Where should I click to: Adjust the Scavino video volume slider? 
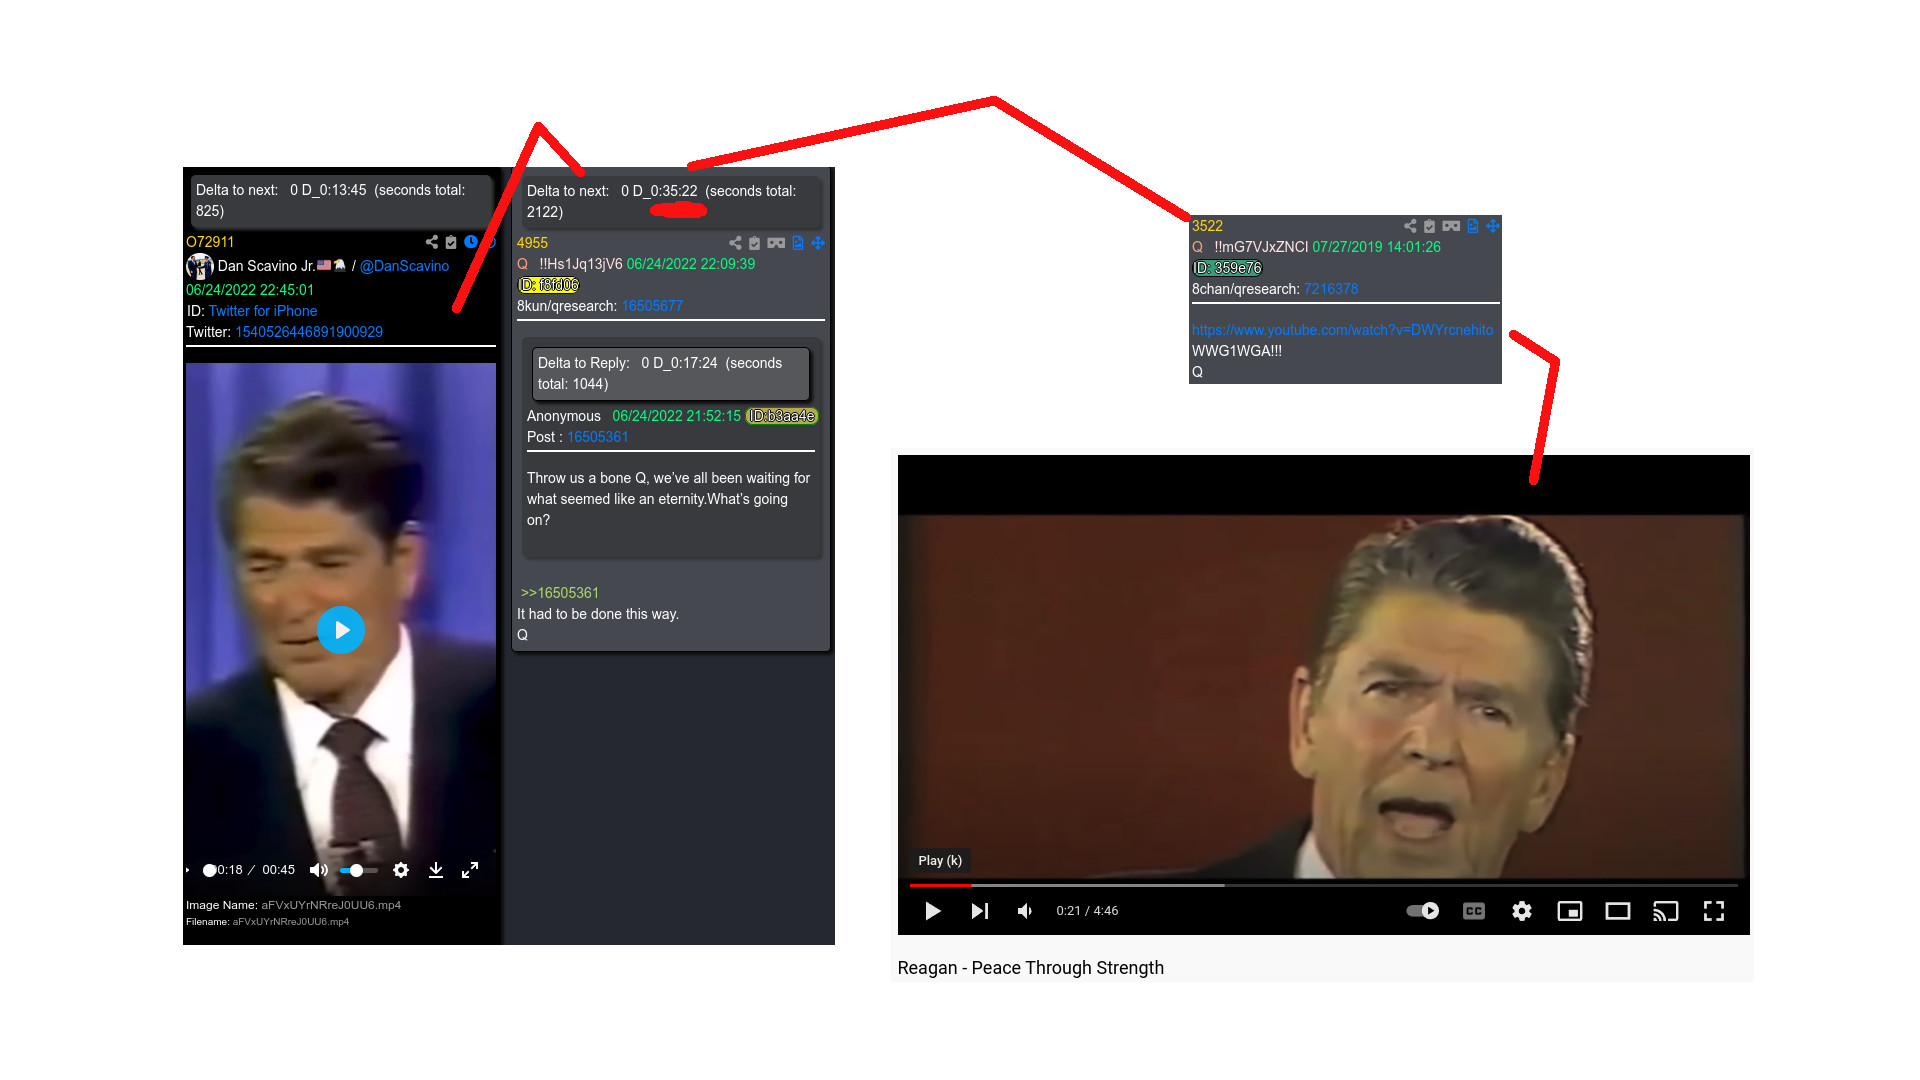358,870
